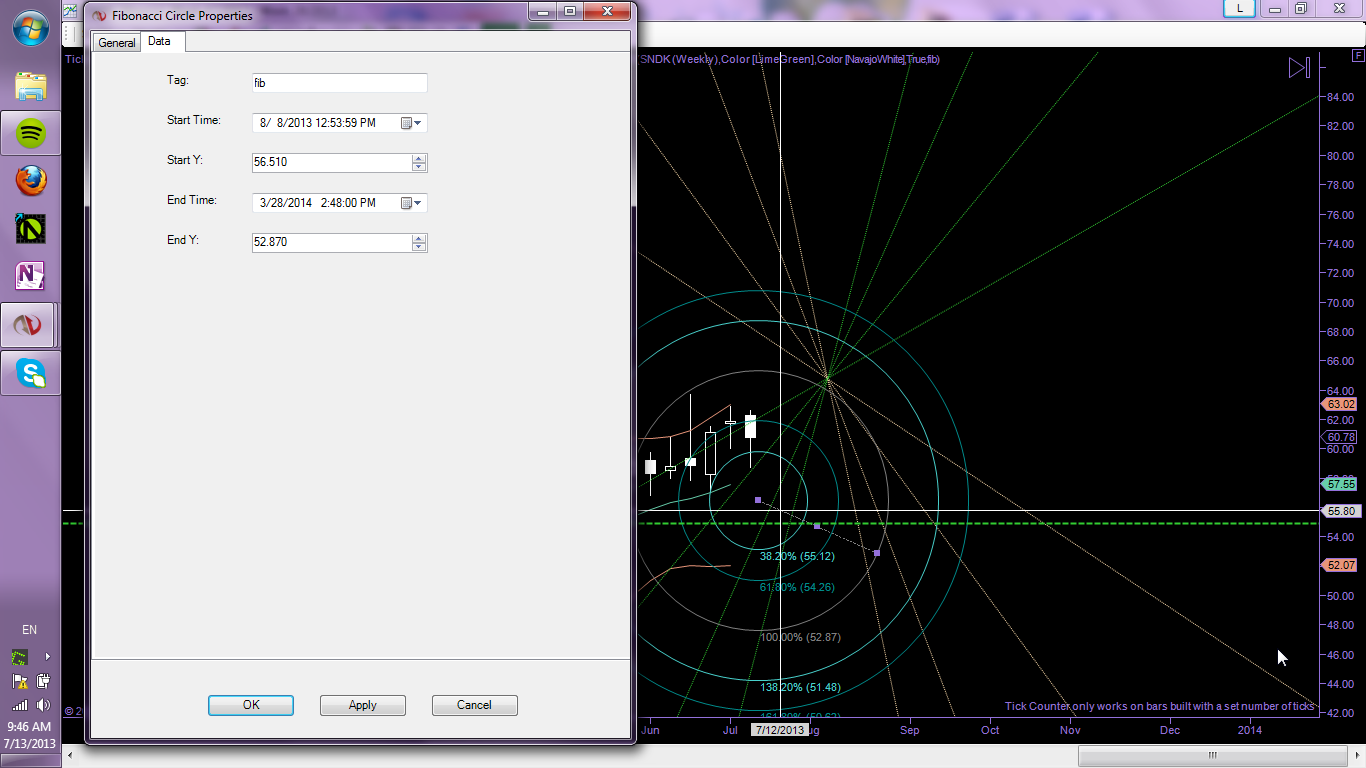This screenshot has width=1366, height=768.
Task: Click the 100.00% (52.87) Fibonacci label
Action: coord(800,637)
